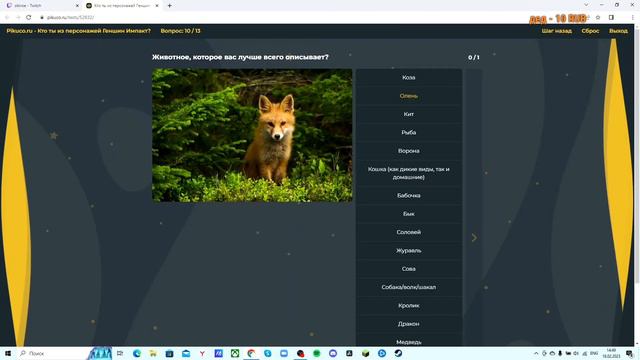Switch keyboard language indicator ENG
This screenshot has width=640, height=360.
tap(594, 353)
